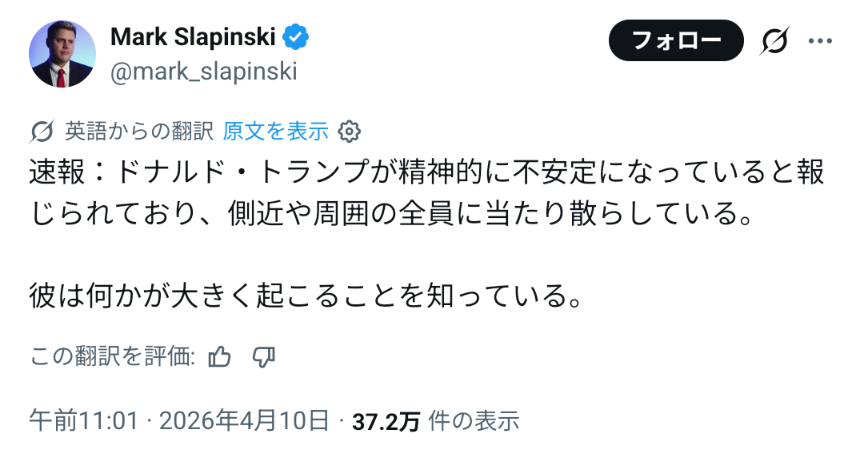Click the Grok icon before 英語からの翻訳
Viewport: 864px width, 463px height.
pyautogui.click(x=43, y=131)
